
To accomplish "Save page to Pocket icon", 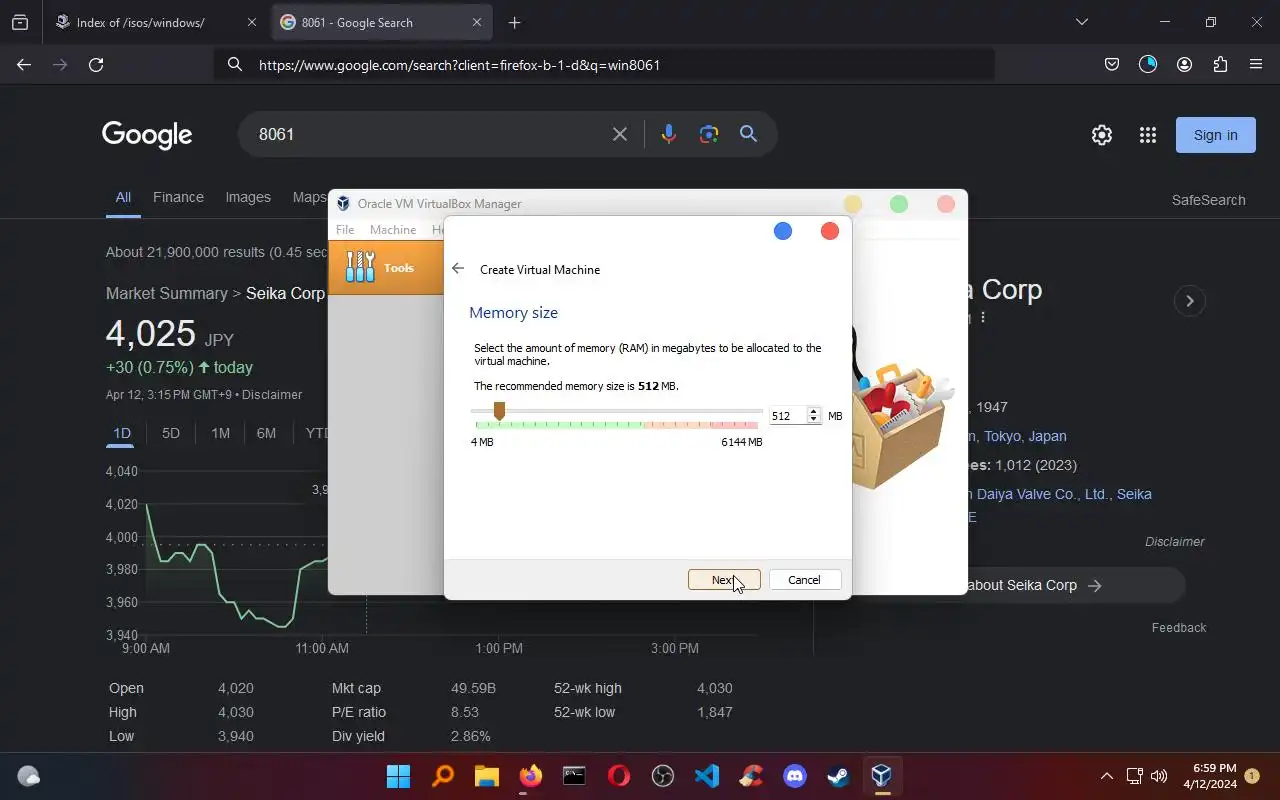I will (x=1112, y=64).
